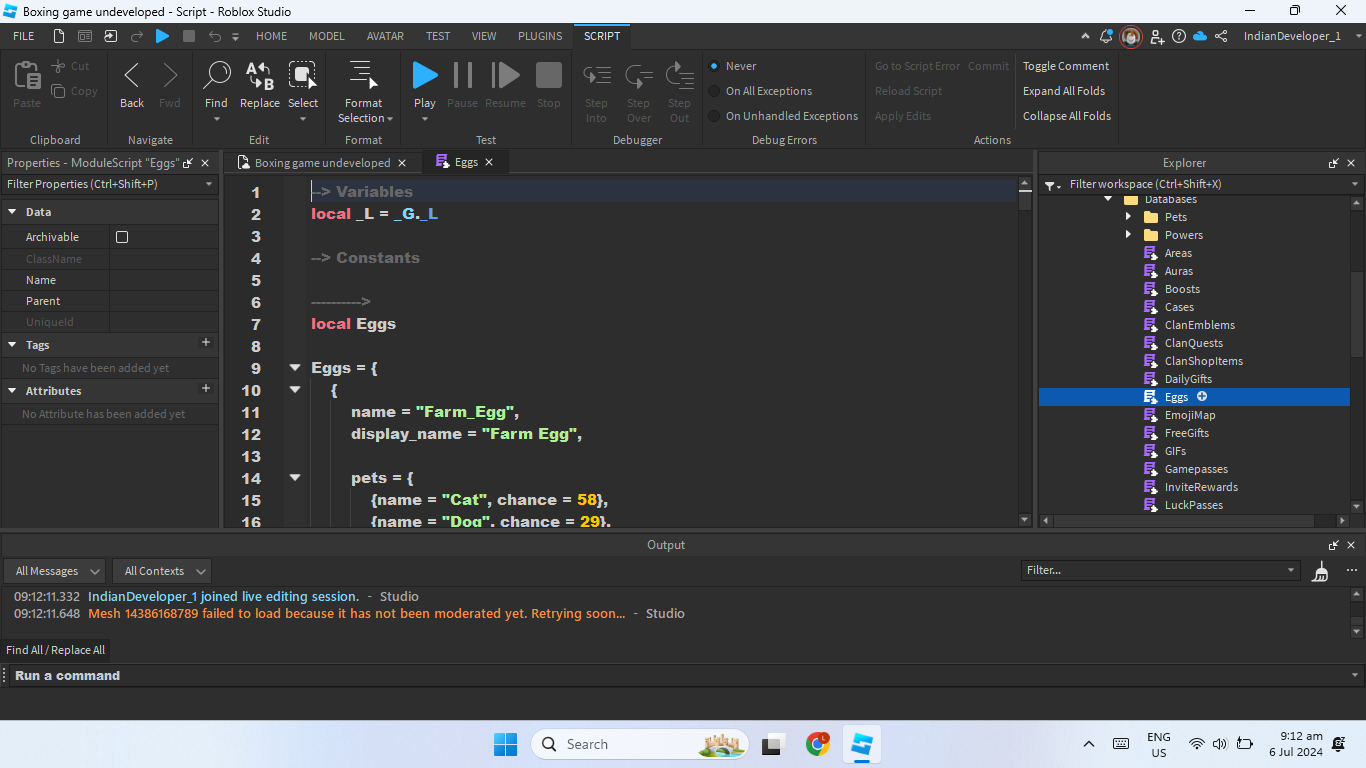
Task: Open the All Contexts dropdown
Action: pyautogui.click(x=161, y=571)
